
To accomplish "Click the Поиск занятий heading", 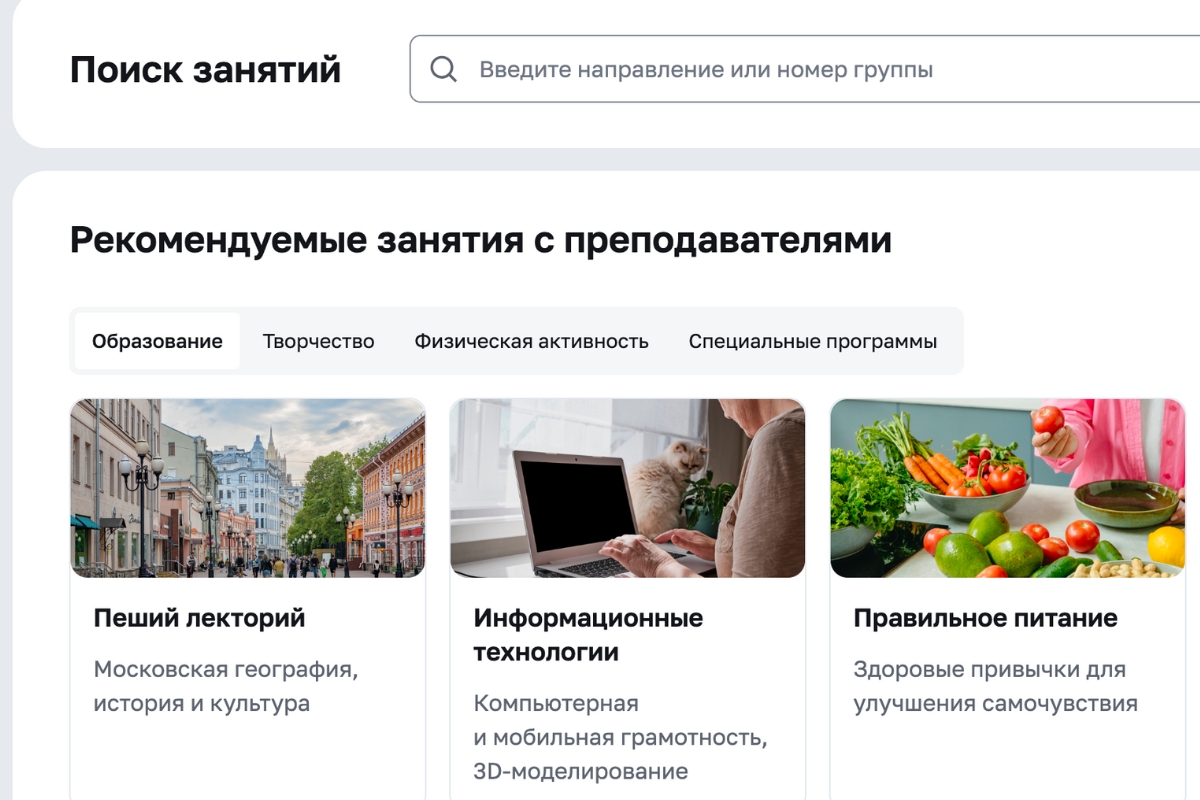I will (x=205, y=70).
